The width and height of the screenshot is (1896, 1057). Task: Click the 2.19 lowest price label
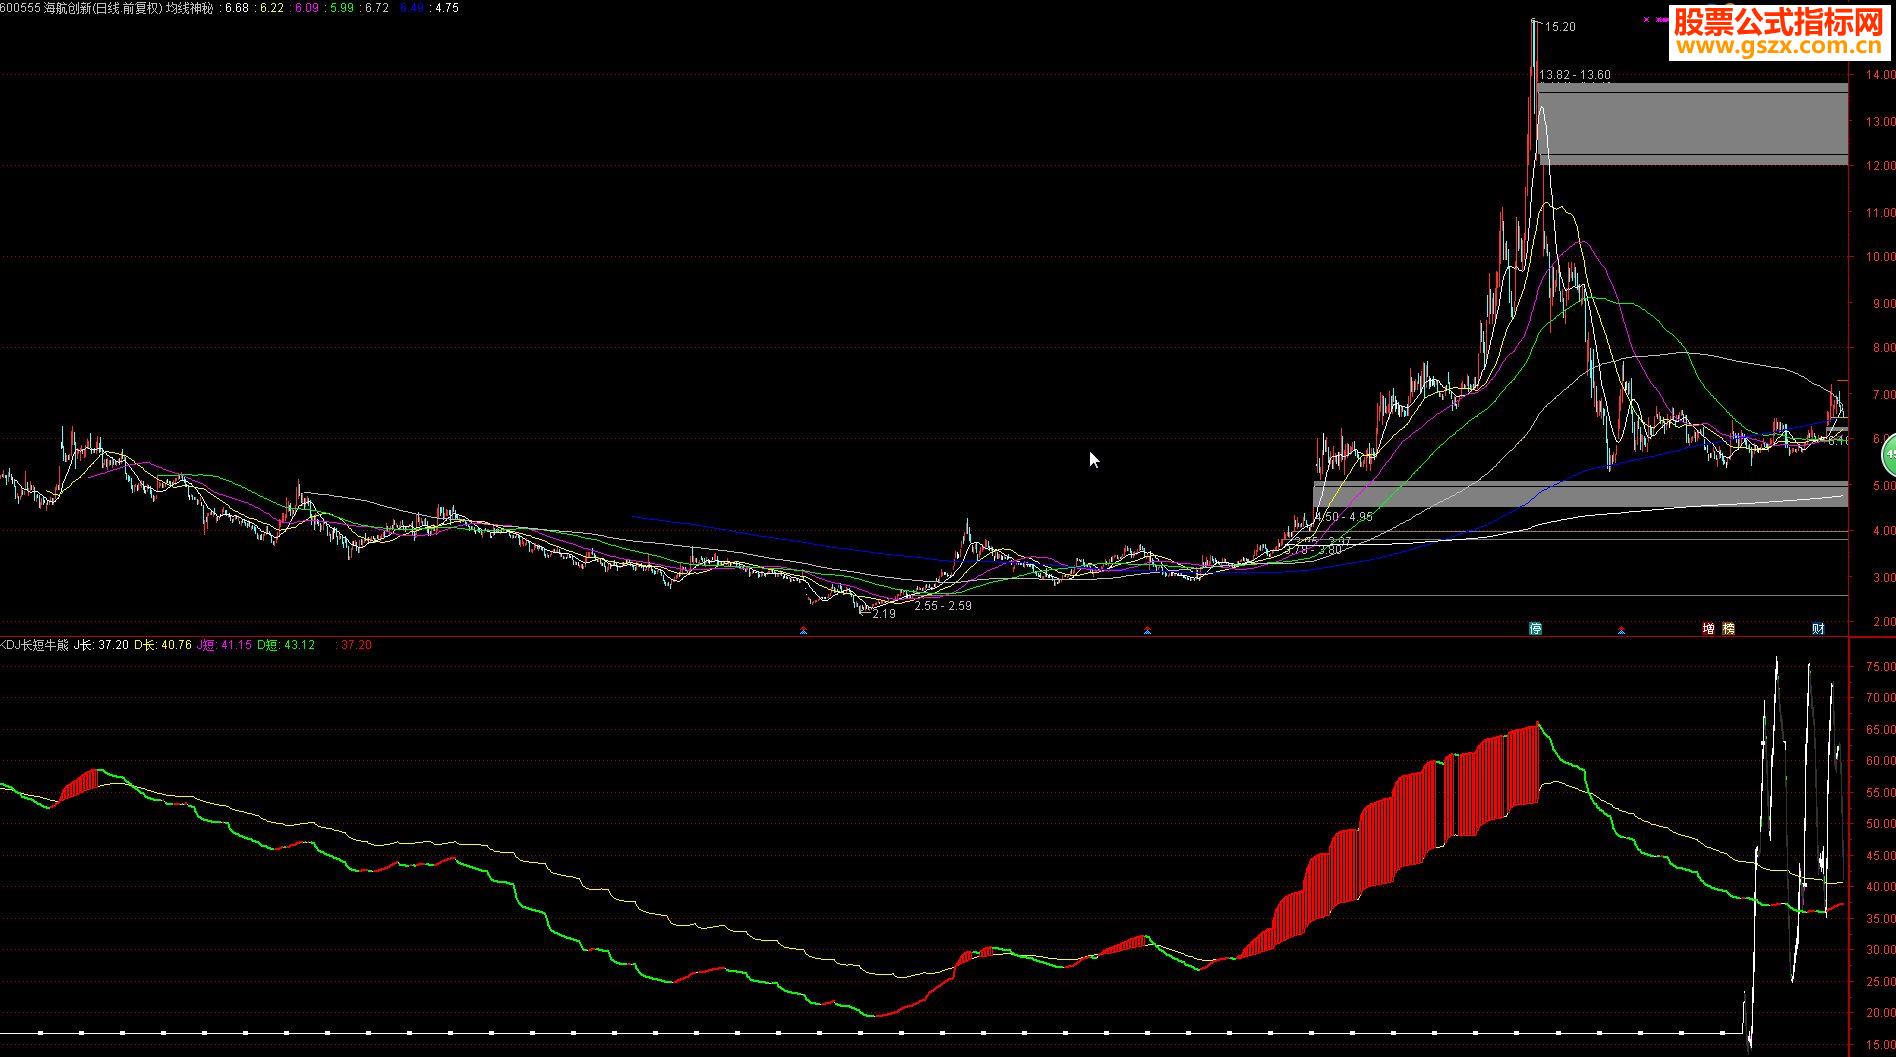(884, 614)
